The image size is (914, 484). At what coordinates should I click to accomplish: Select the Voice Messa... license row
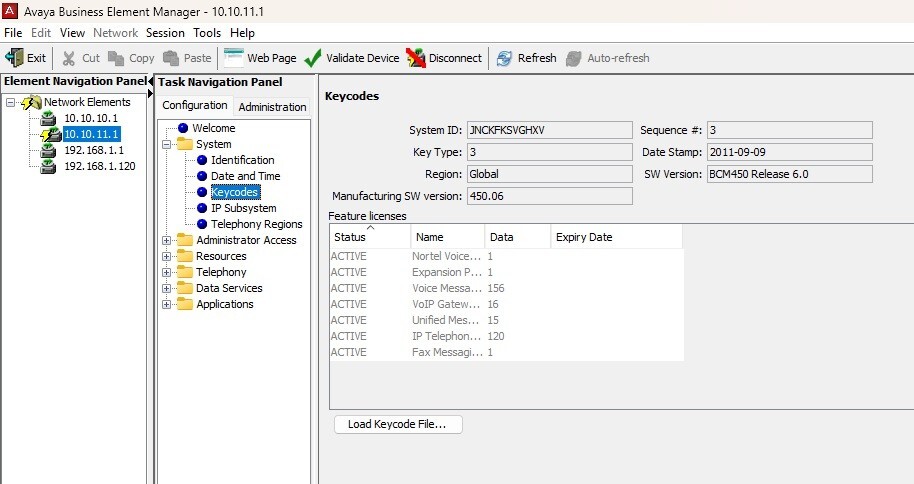pyautogui.click(x=507, y=288)
